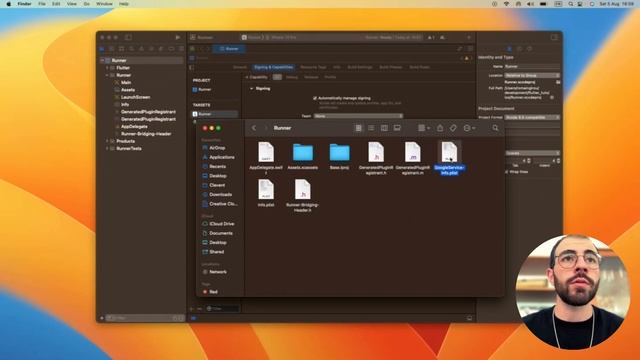Select the Profile configuration filter
The image size is (640, 360).
(330, 77)
